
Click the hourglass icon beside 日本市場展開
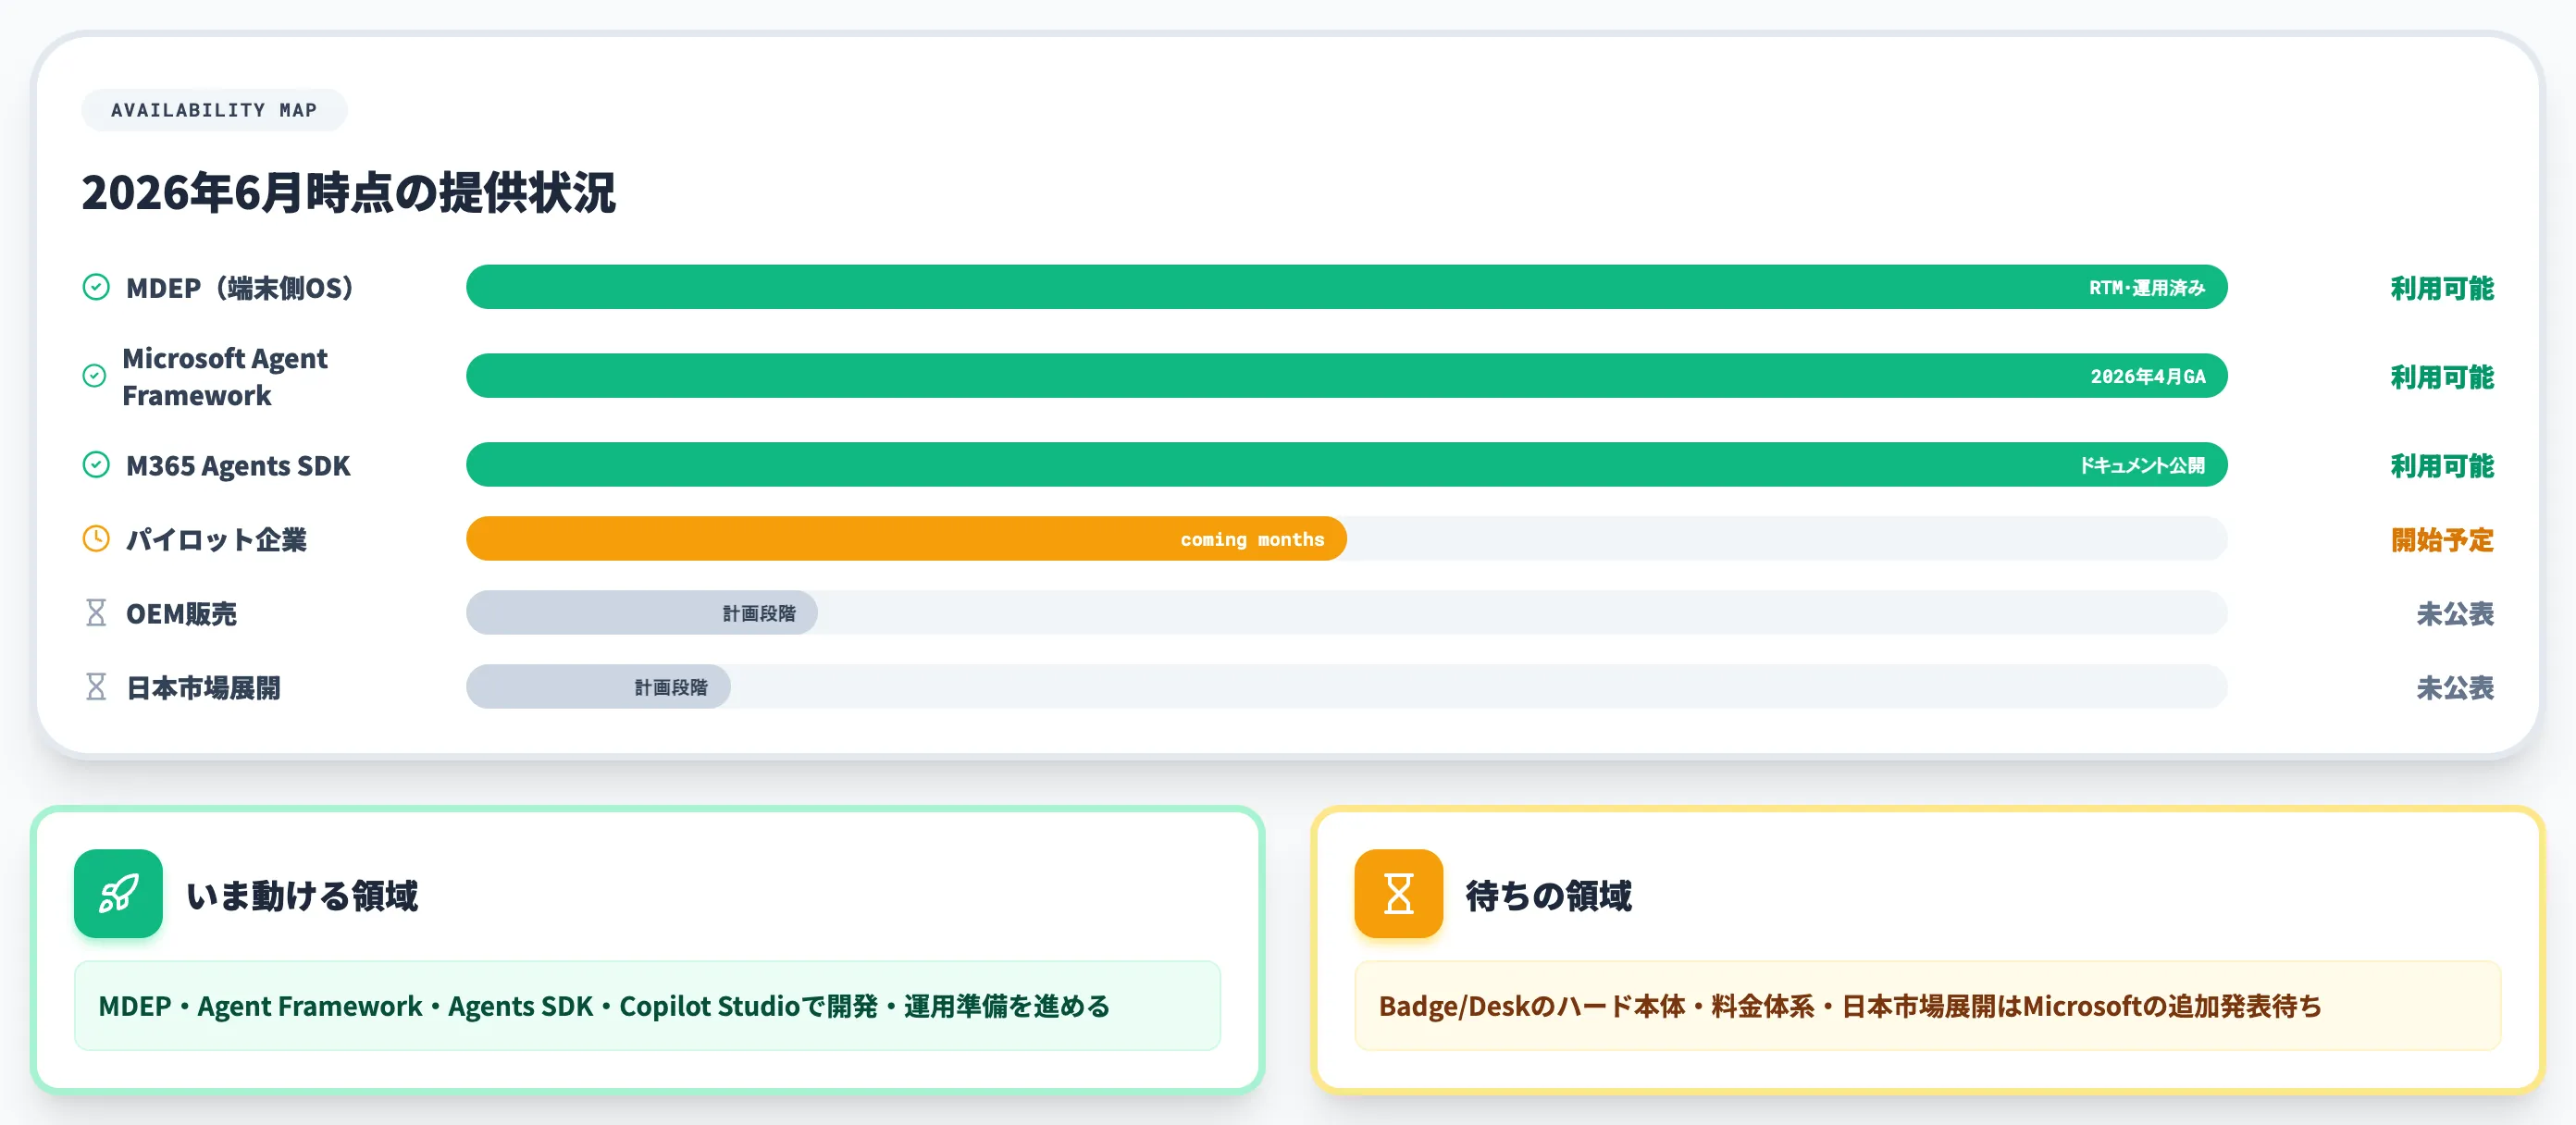(96, 687)
